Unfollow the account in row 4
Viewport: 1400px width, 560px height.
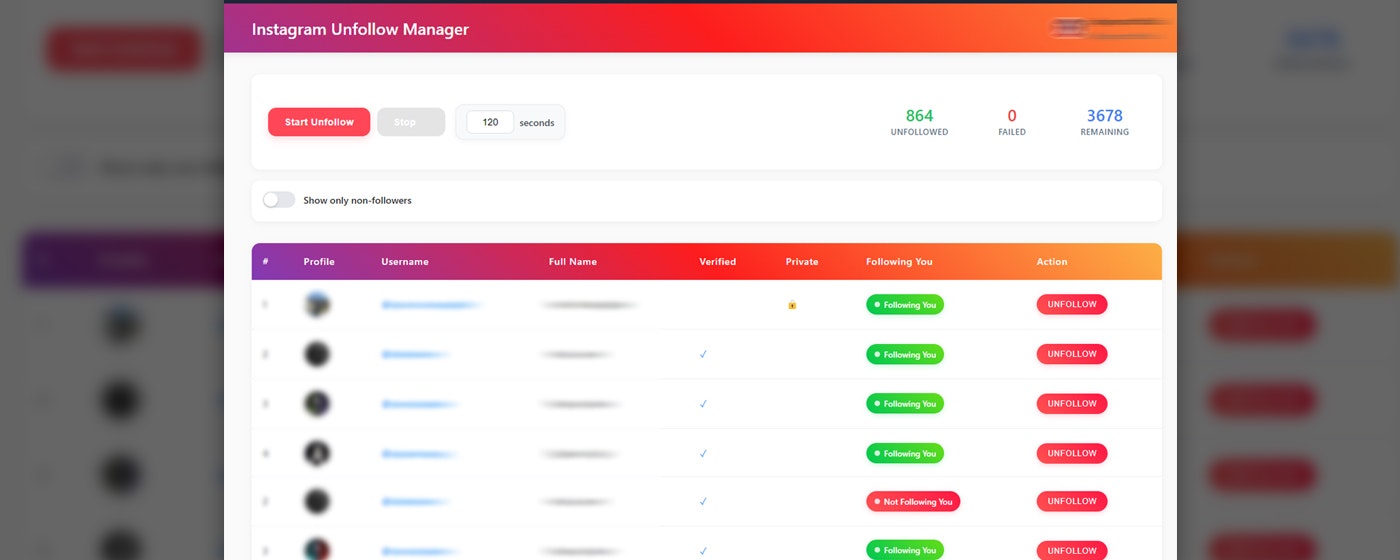(1072, 453)
